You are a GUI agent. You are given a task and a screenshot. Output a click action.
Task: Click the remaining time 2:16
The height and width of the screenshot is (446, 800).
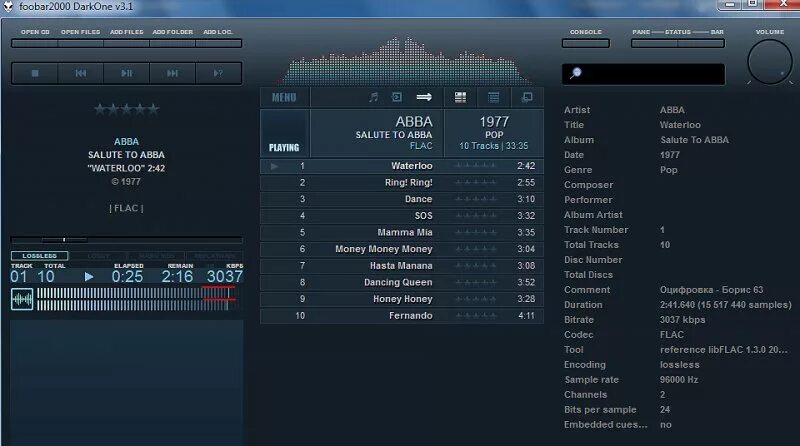177,277
